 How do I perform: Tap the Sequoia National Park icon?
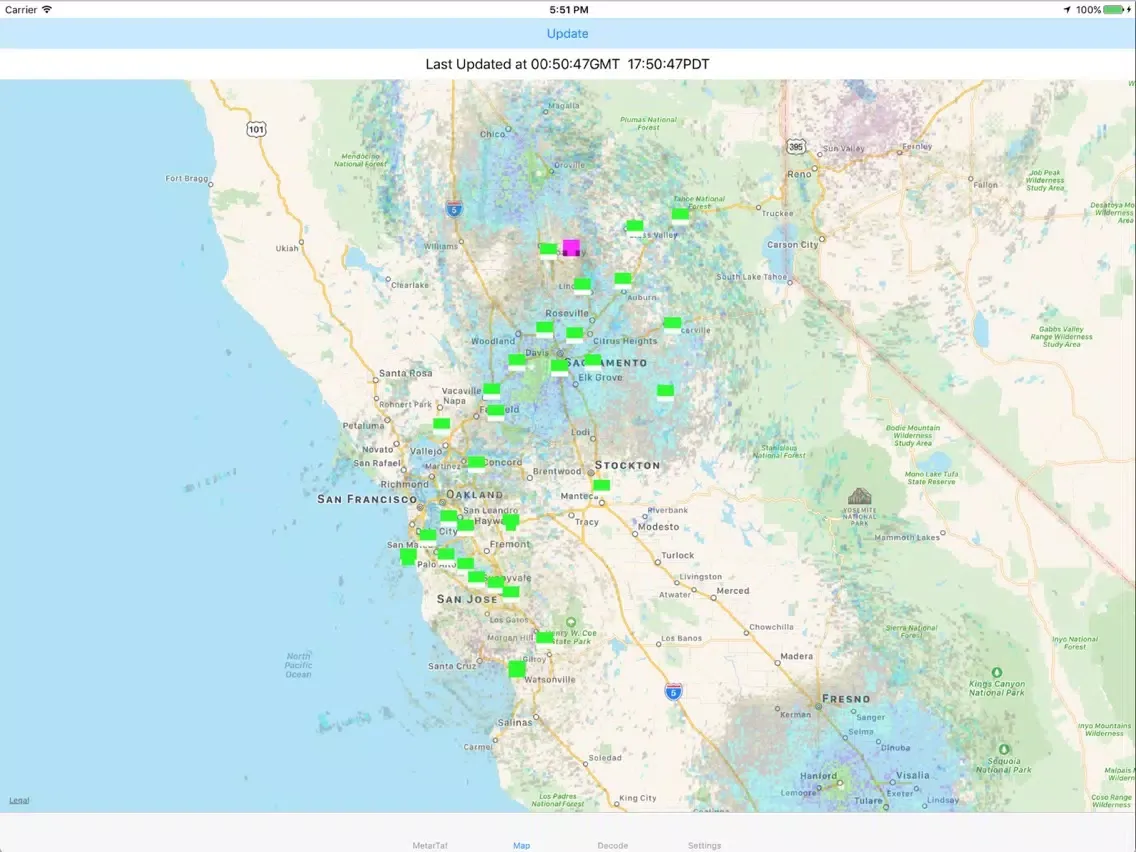click(x=1004, y=749)
